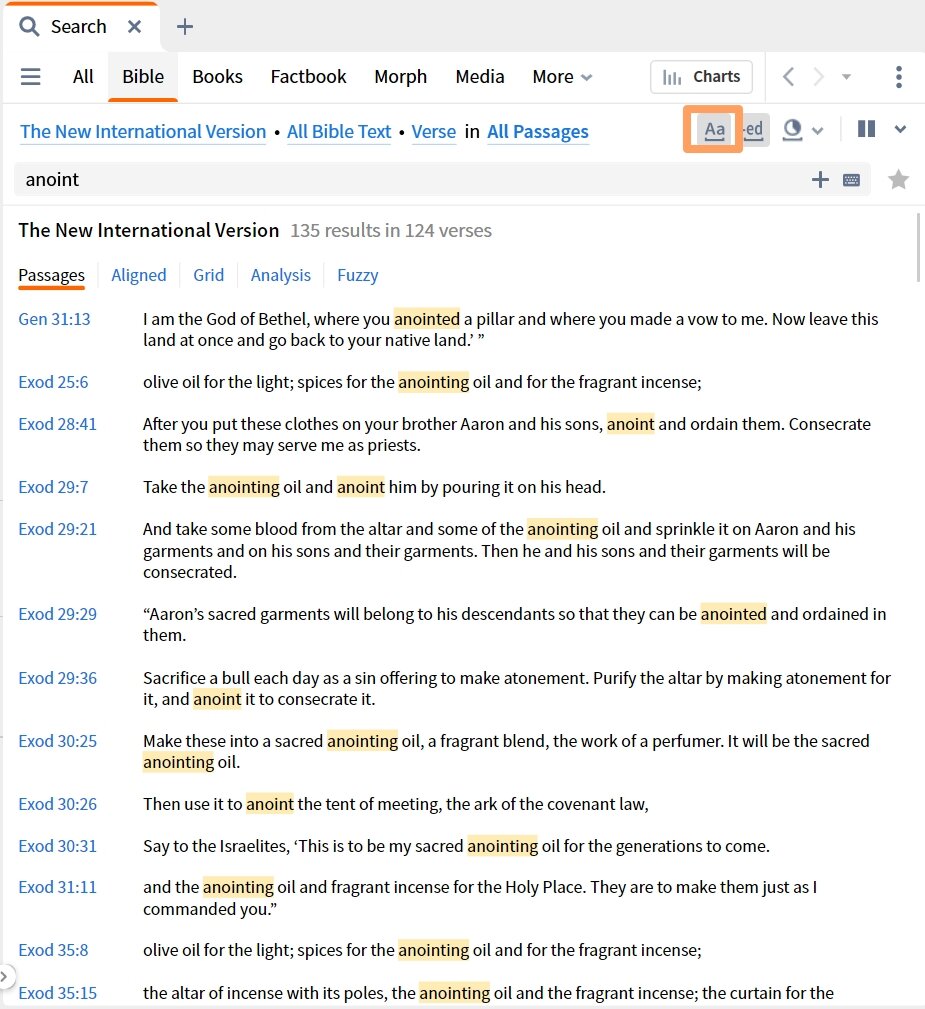Open the Charts view
The width and height of the screenshot is (925, 1009).
(701, 77)
